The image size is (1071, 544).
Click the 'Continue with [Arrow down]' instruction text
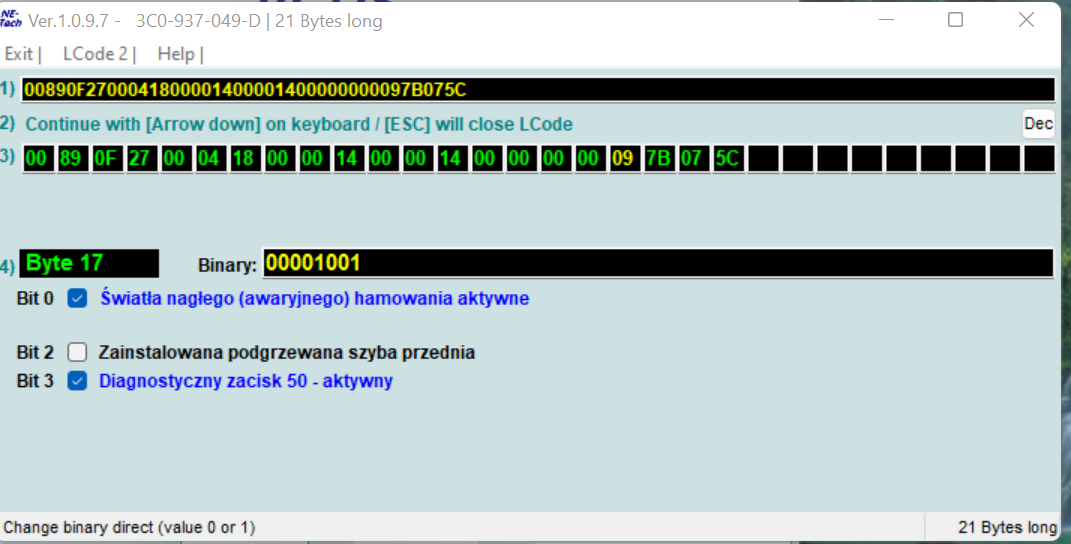[298, 124]
